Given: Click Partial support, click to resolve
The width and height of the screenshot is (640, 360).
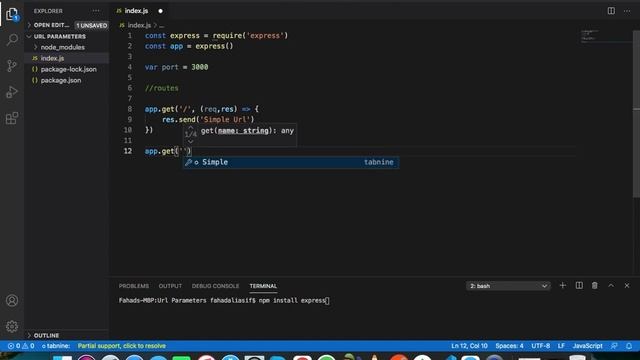Looking at the screenshot, I should click(x=122, y=346).
